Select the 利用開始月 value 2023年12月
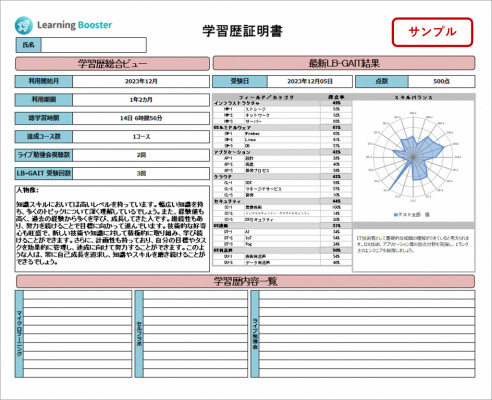This screenshot has width=492, height=400. [x=141, y=81]
